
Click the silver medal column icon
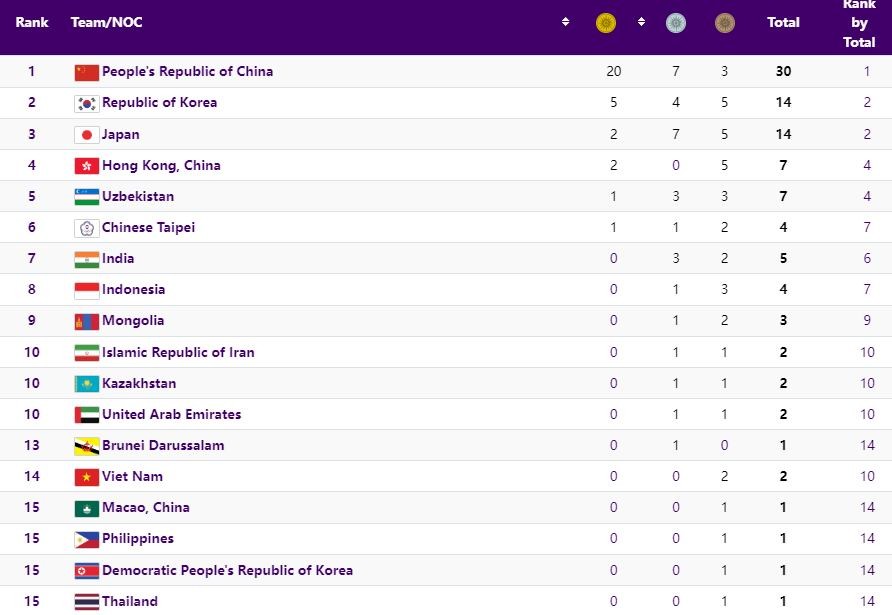pos(676,22)
